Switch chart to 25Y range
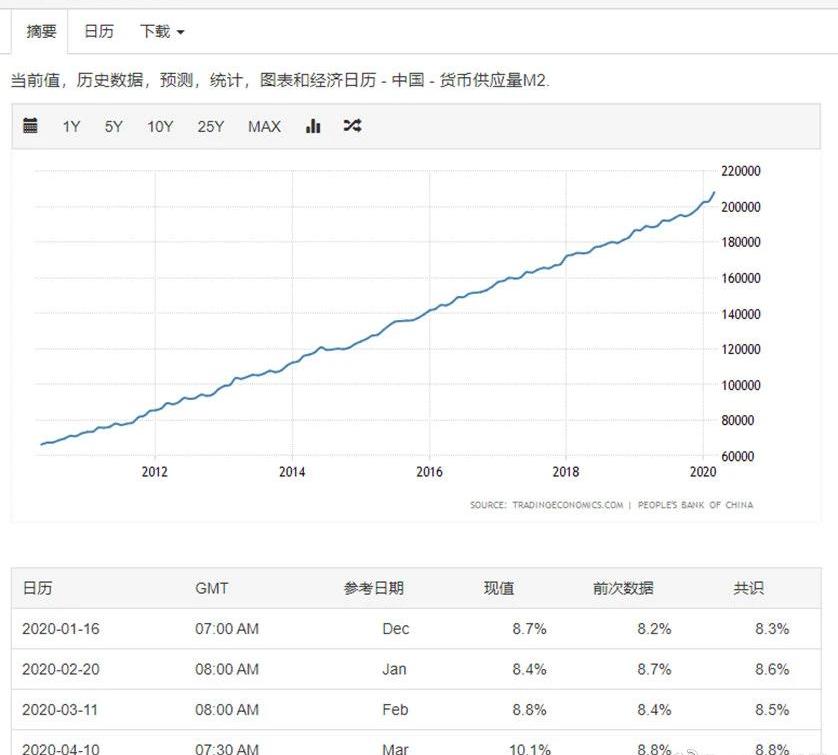The width and height of the screenshot is (838, 755). [211, 126]
